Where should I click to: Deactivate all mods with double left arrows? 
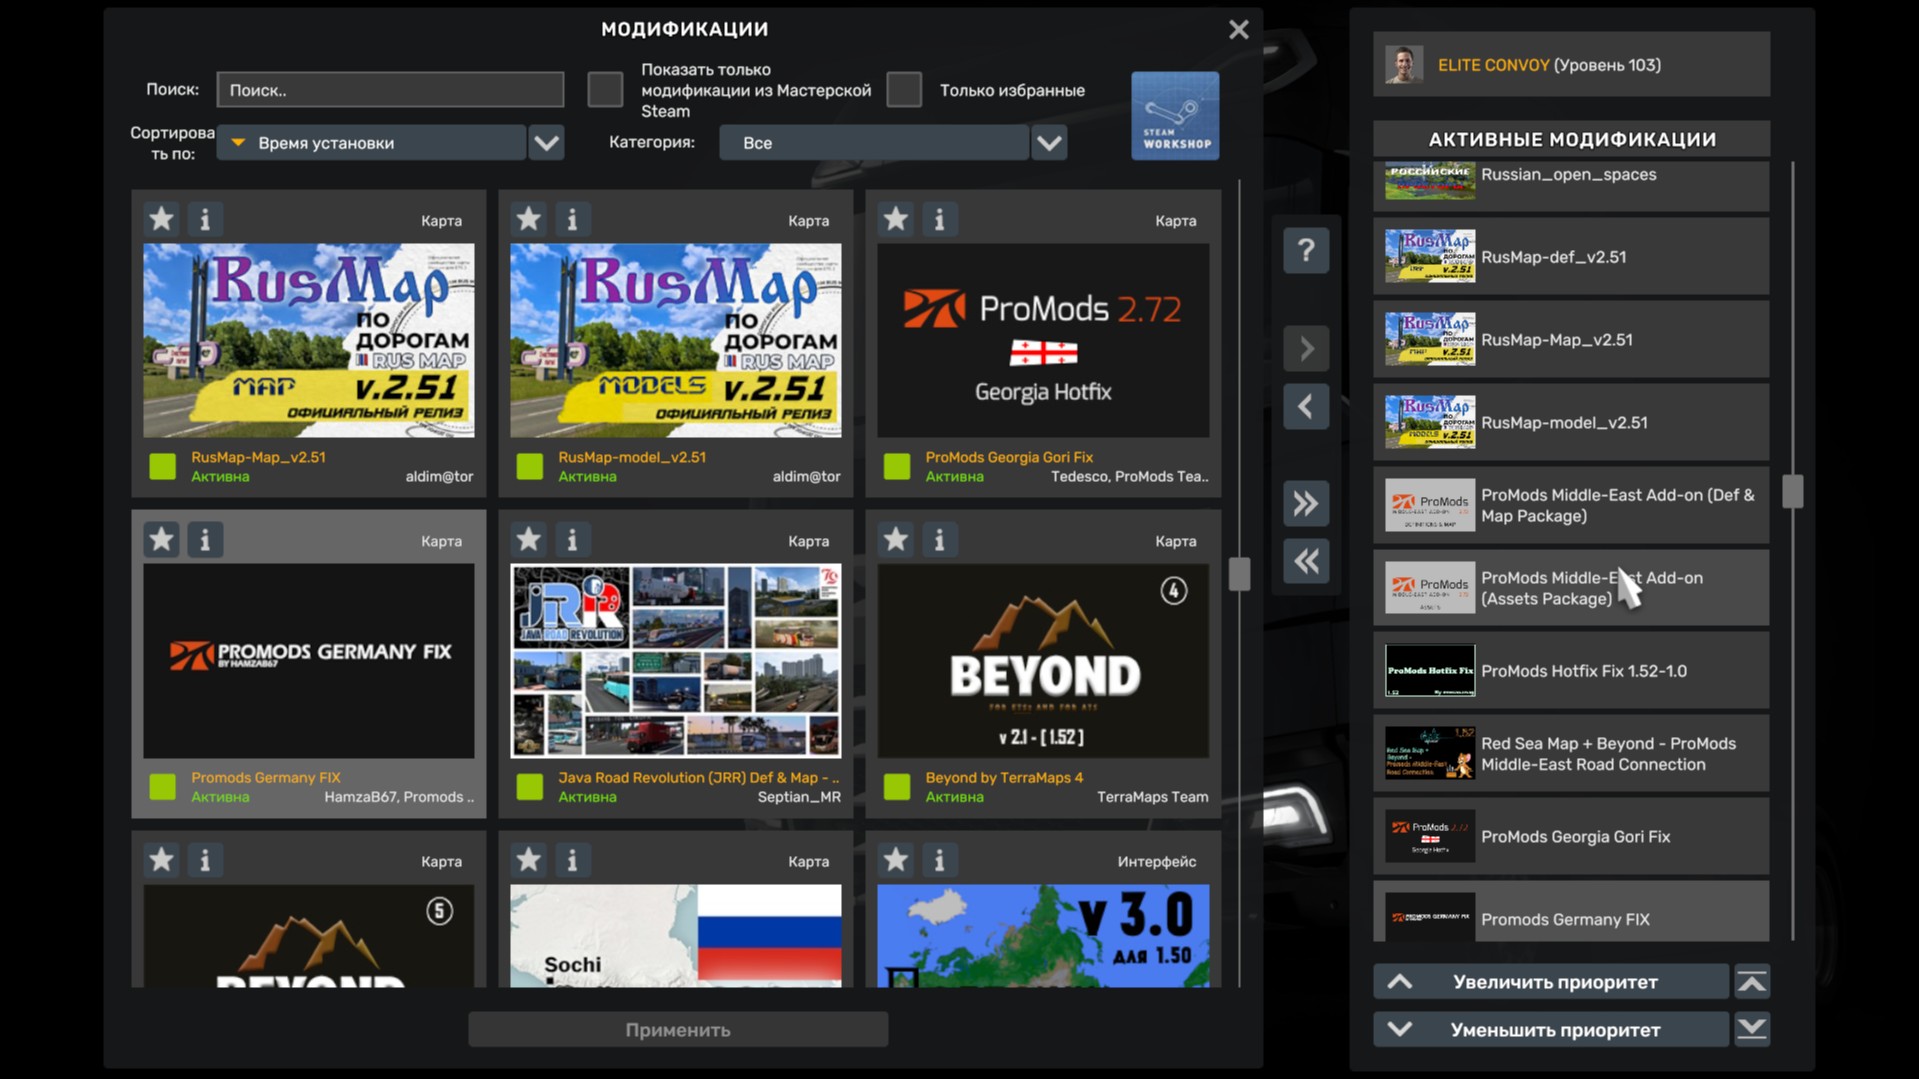click(x=1306, y=561)
